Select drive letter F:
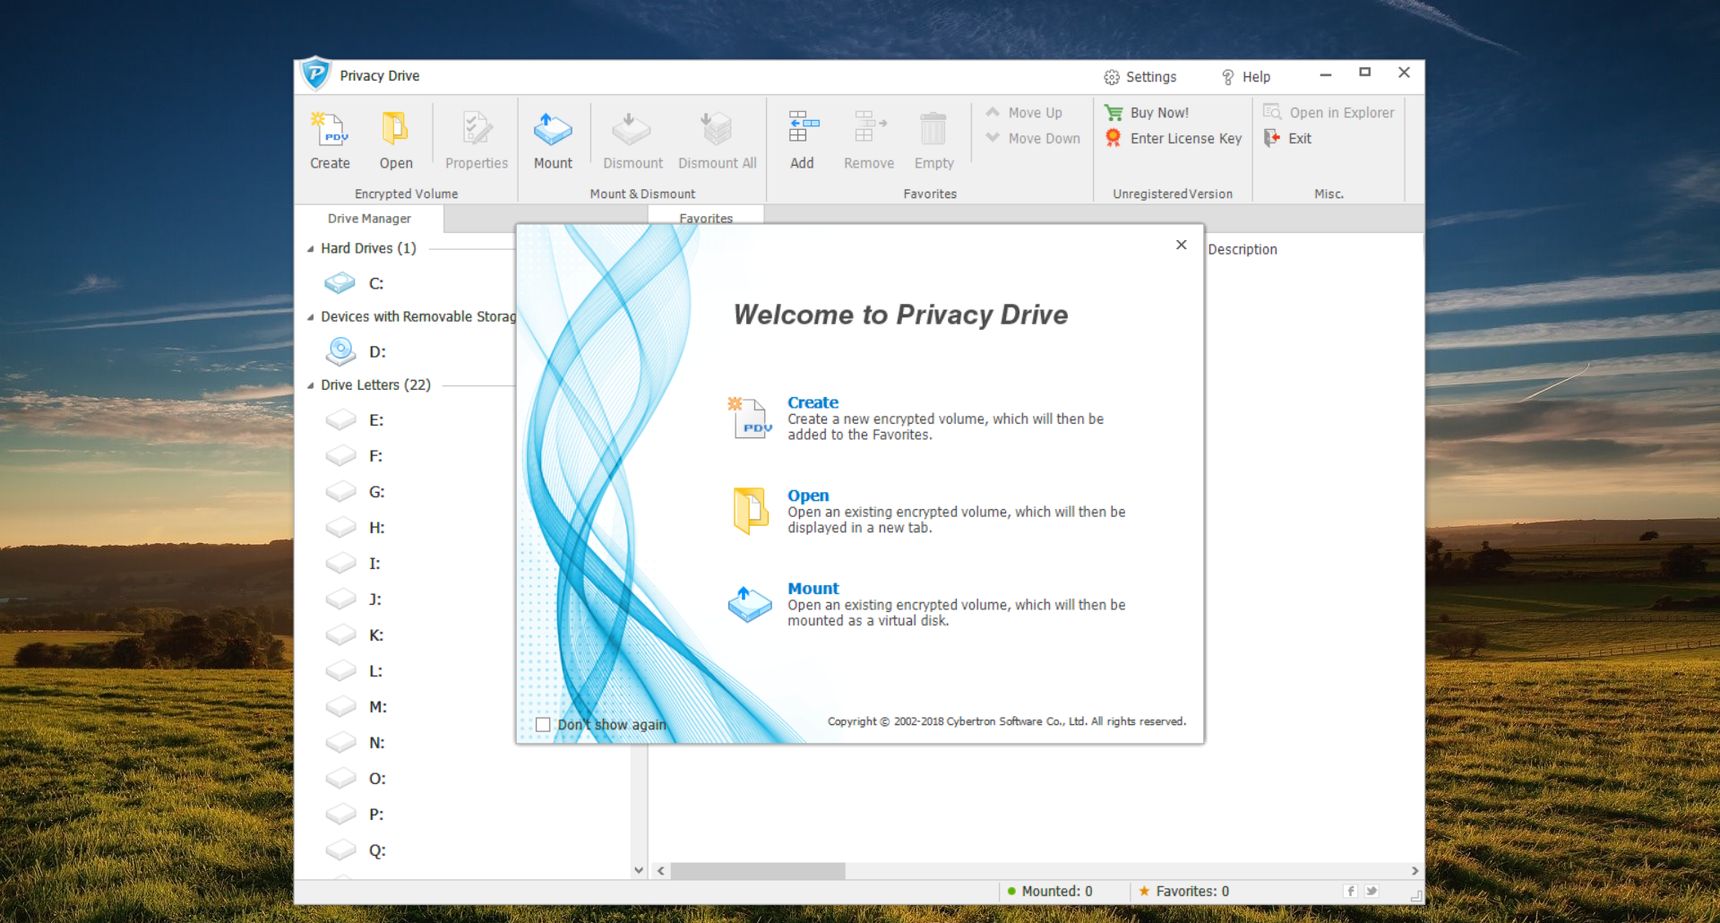 tap(355, 456)
